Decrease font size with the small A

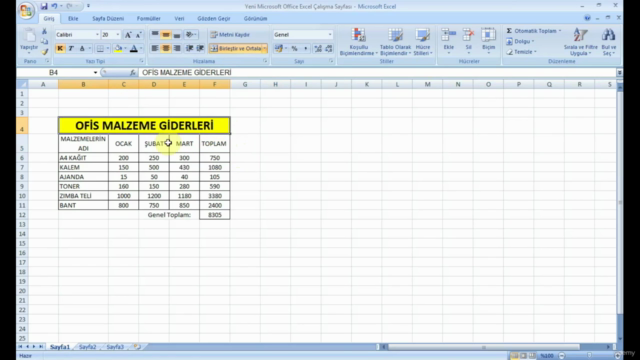(138, 35)
